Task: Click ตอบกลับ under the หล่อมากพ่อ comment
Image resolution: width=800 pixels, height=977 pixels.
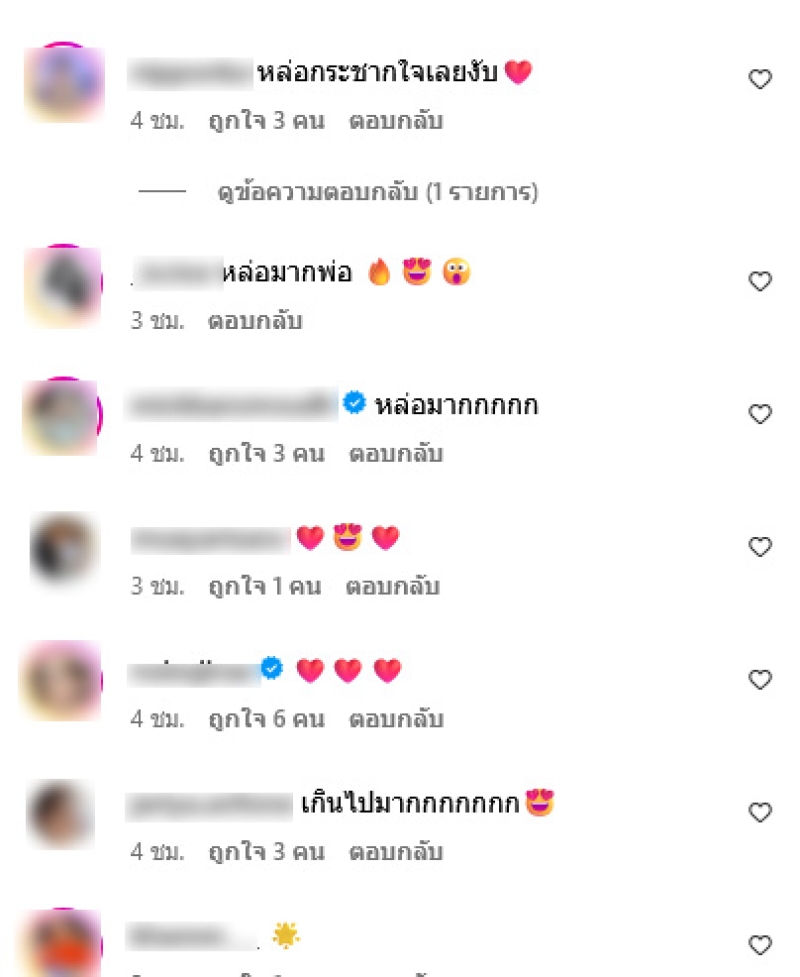Action: click(x=255, y=320)
